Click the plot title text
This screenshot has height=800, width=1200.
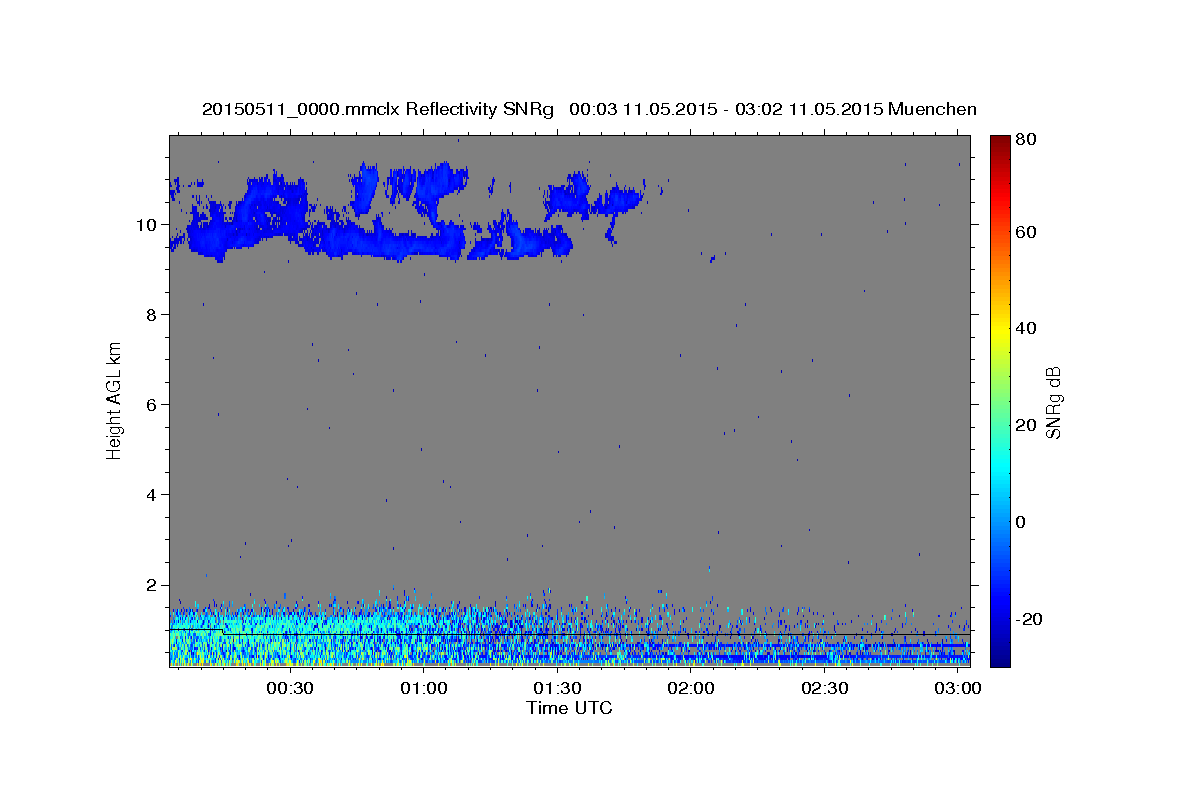point(589,109)
